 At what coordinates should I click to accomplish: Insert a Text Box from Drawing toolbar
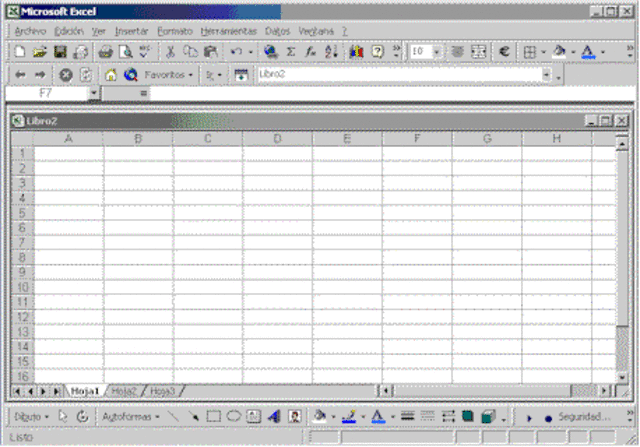(x=253, y=417)
